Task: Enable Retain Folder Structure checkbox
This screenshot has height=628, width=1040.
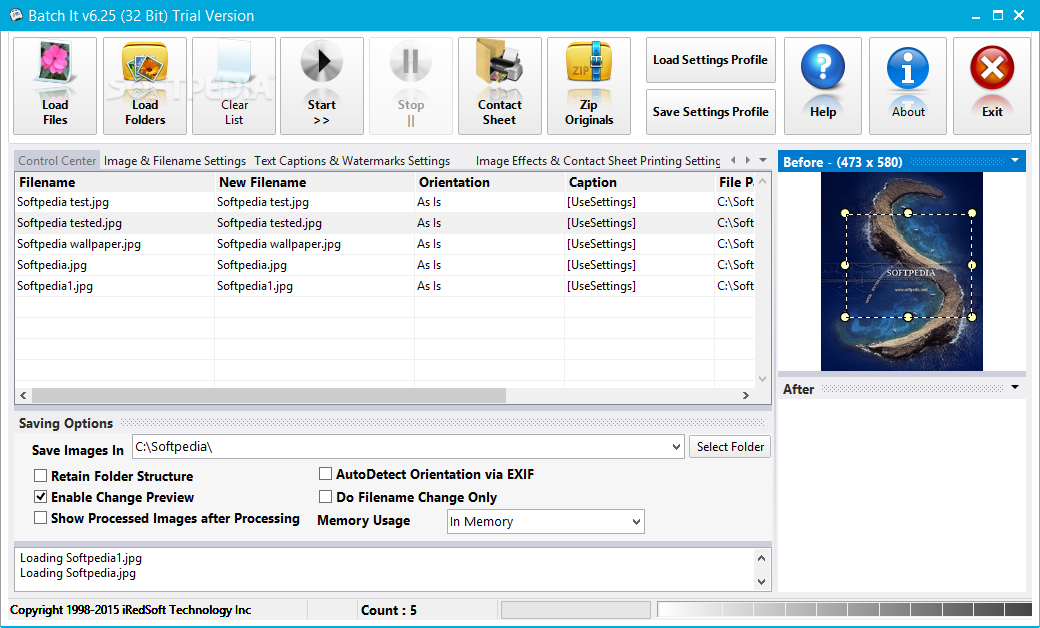Action: (x=40, y=475)
